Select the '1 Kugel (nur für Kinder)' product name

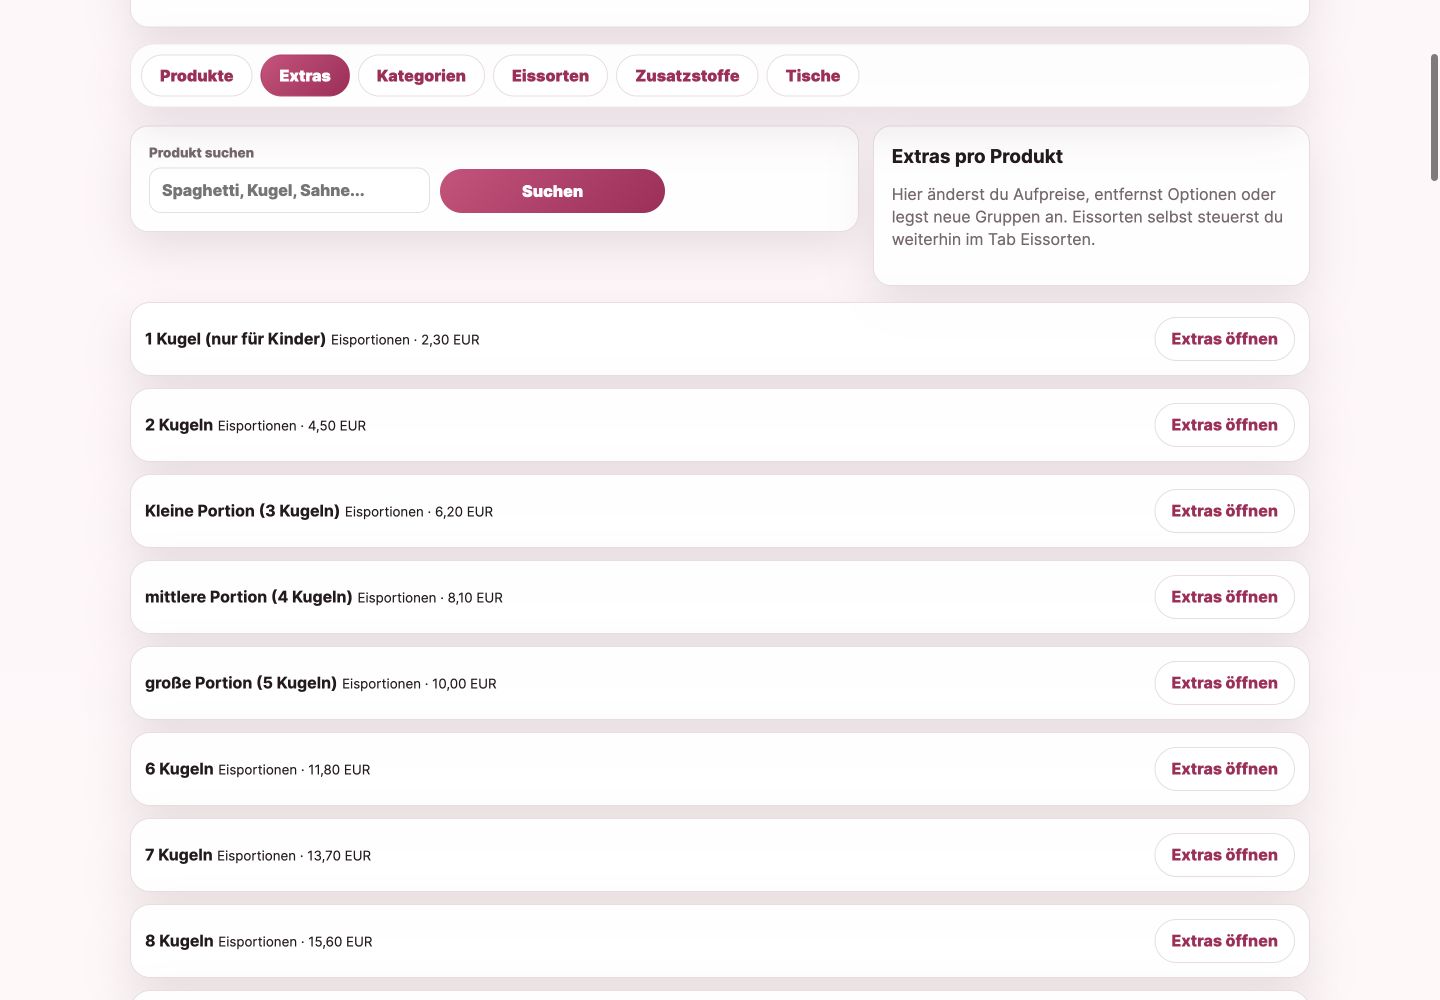235,339
